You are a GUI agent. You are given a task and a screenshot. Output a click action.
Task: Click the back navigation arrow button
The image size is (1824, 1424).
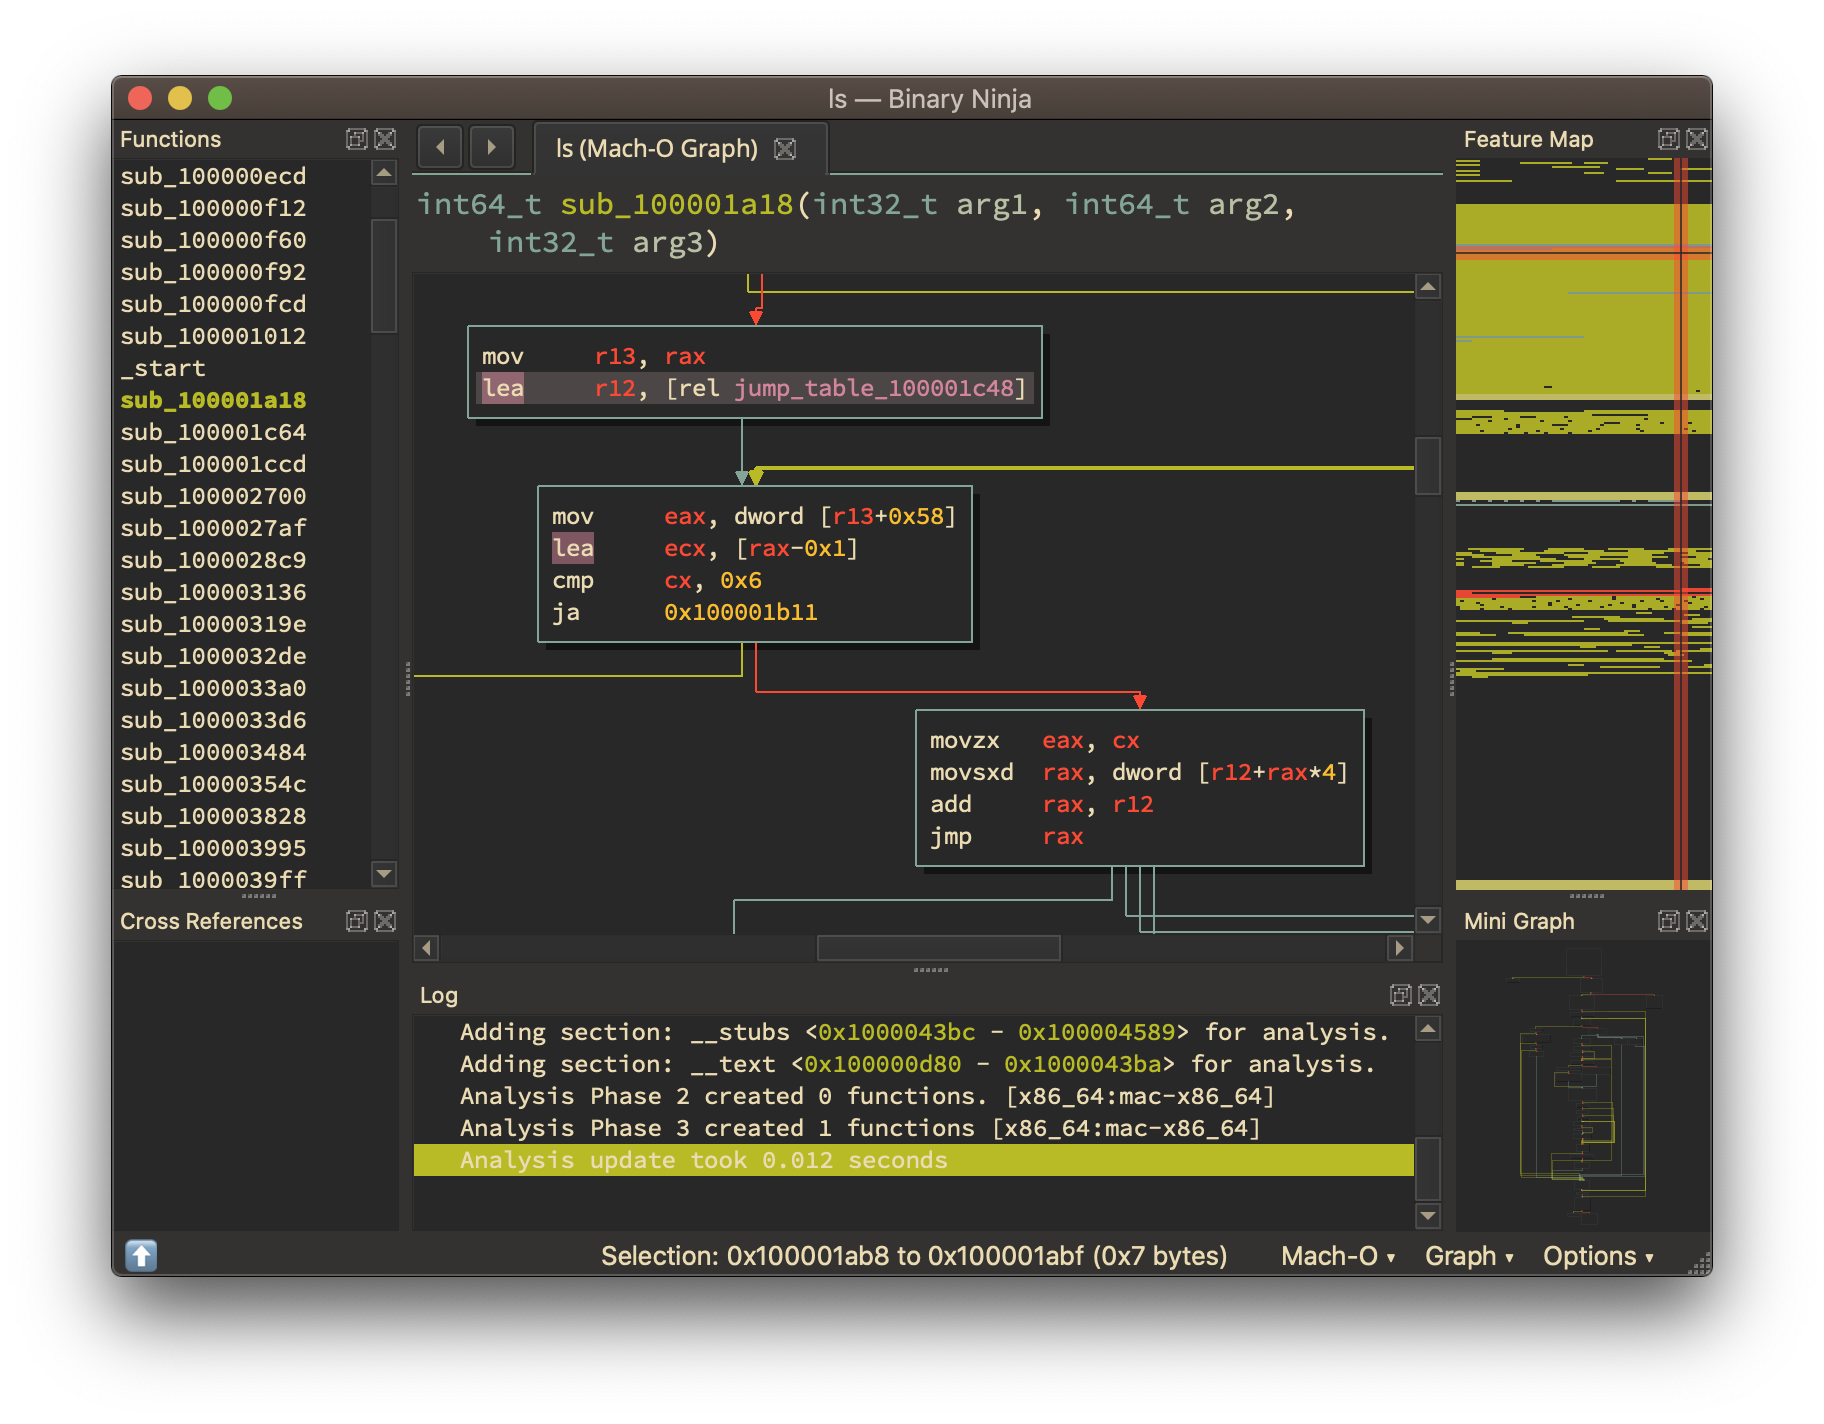coord(440,147)
